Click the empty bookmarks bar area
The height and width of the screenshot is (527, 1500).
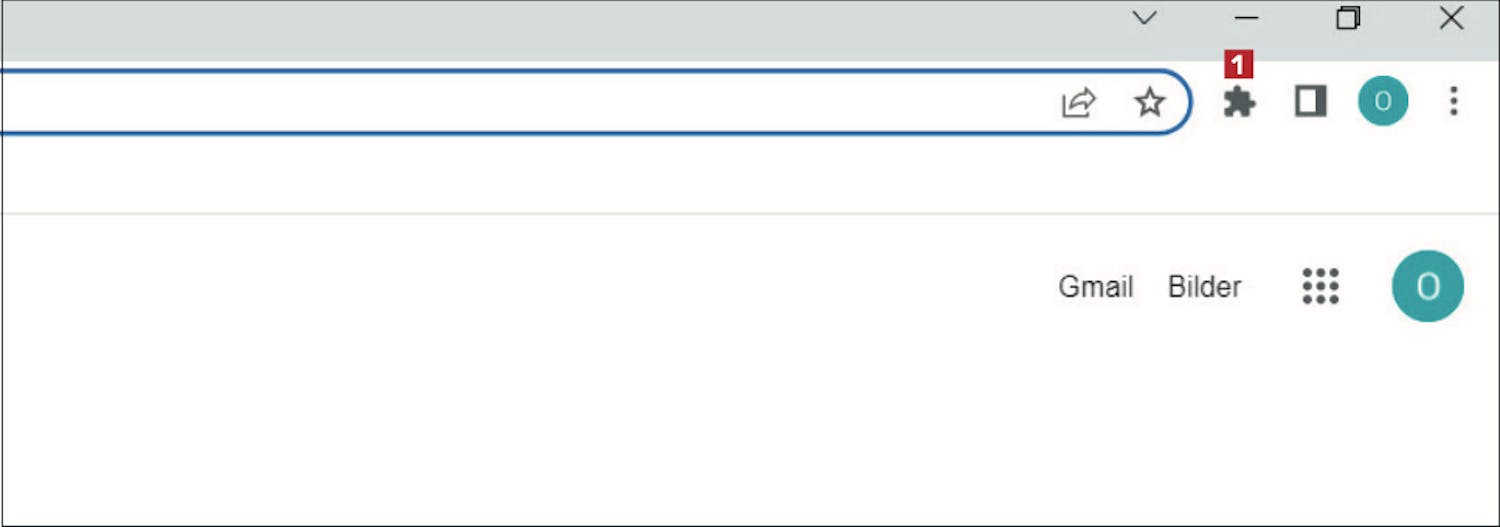tap(600, 175)
